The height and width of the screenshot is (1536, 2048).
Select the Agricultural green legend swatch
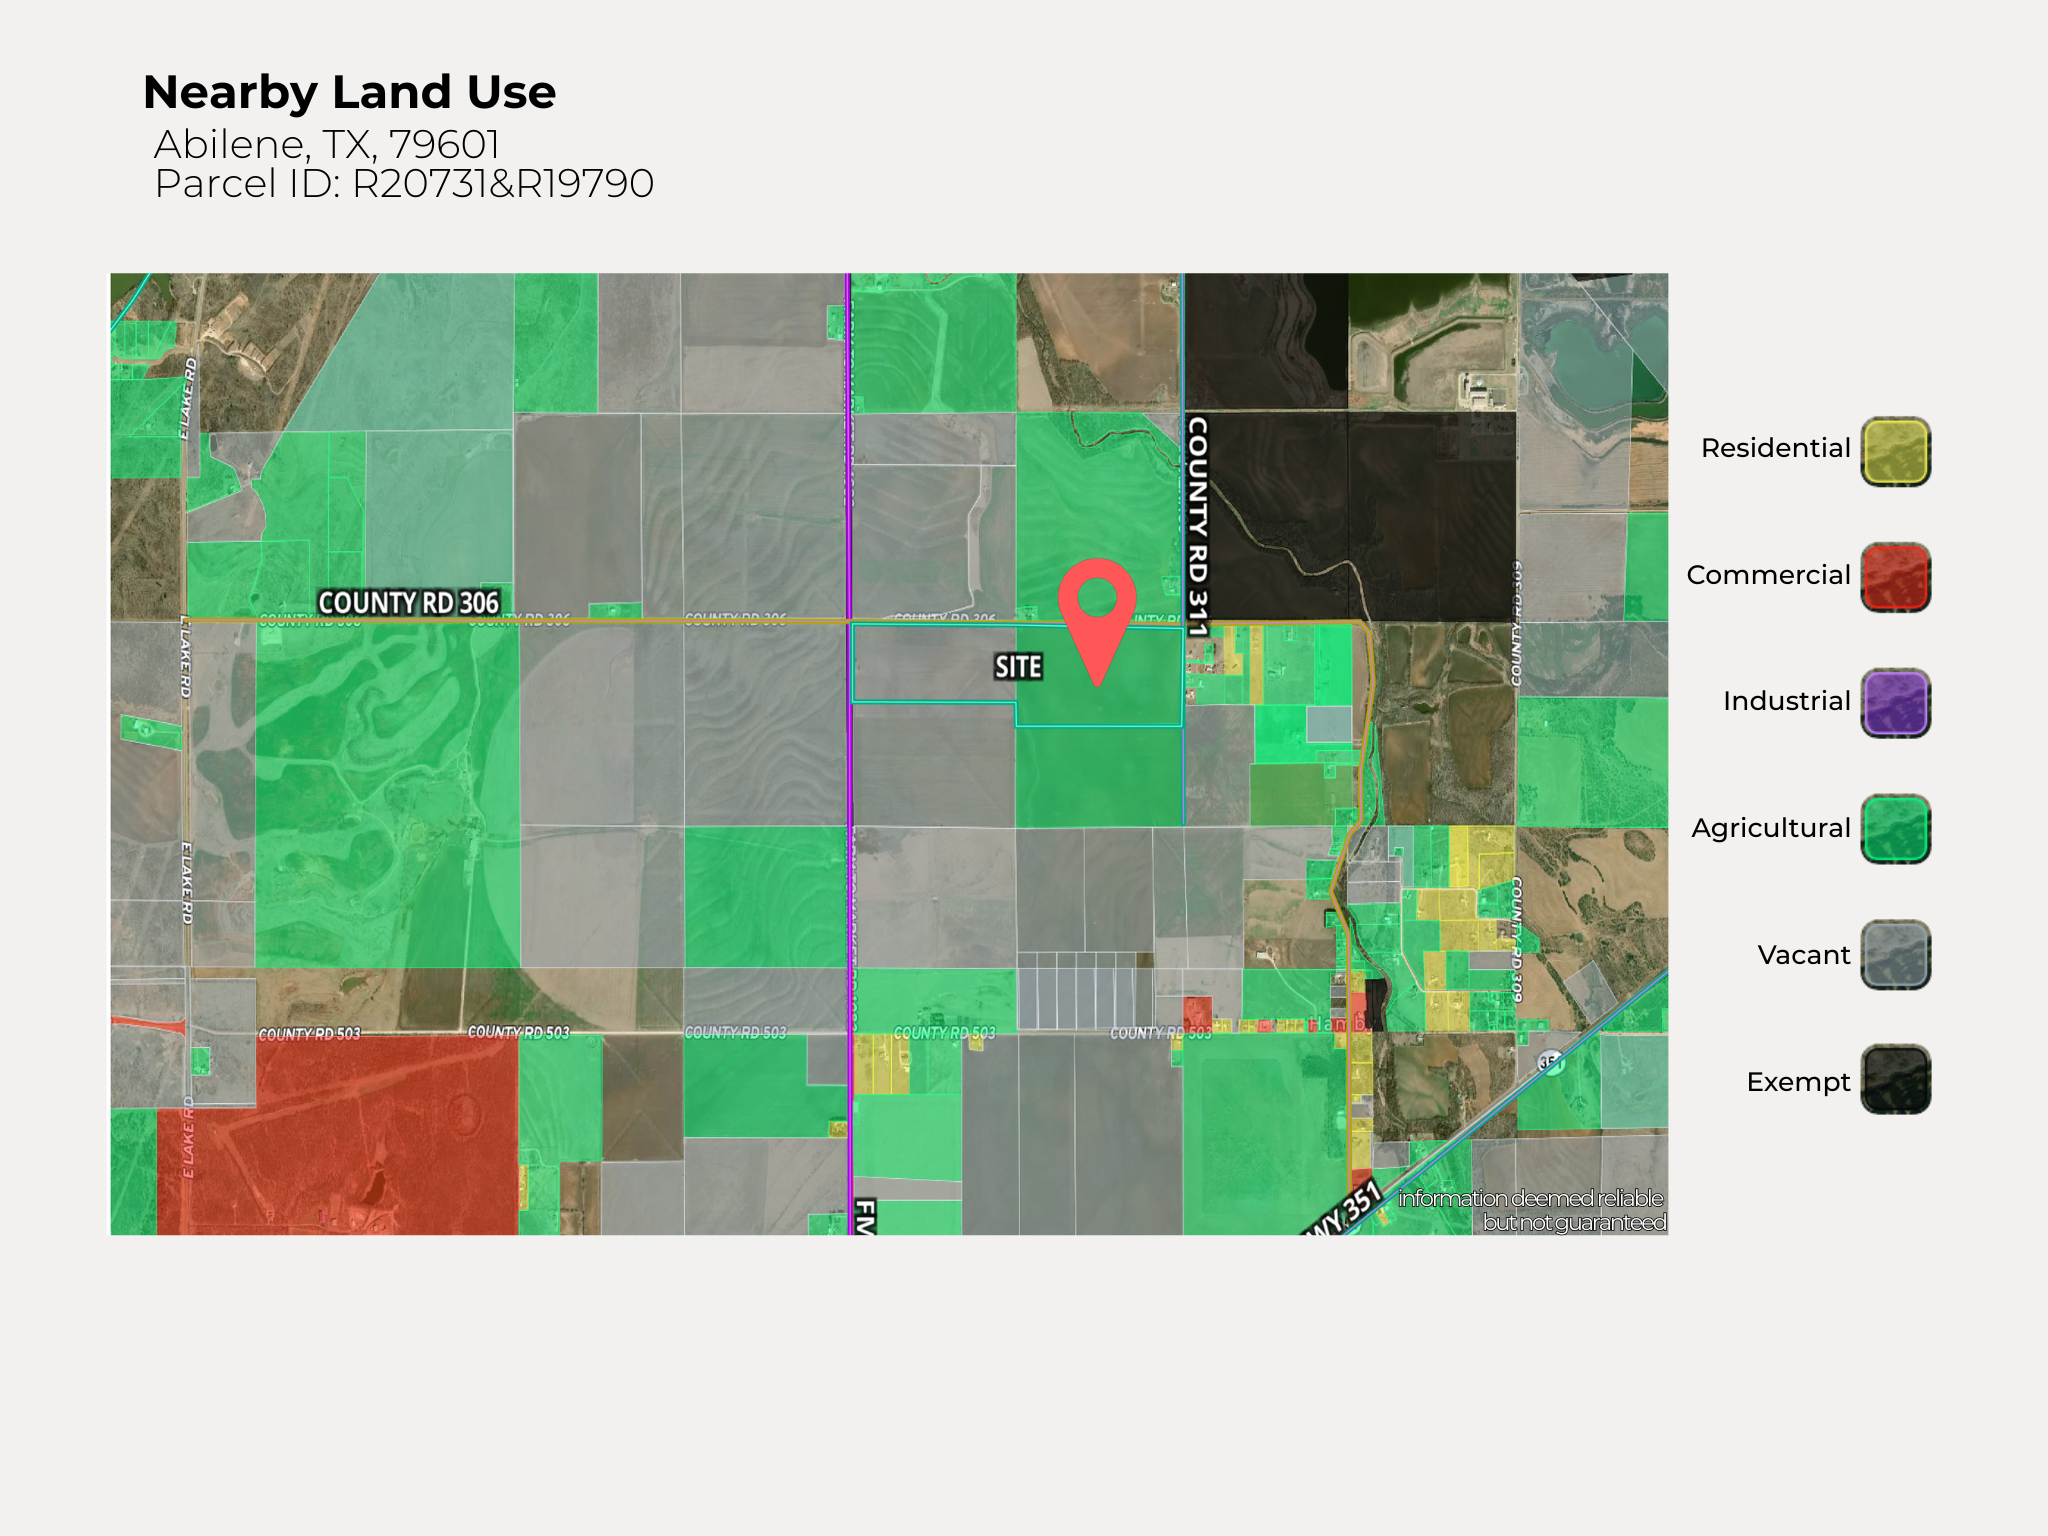coord(1895,829)
